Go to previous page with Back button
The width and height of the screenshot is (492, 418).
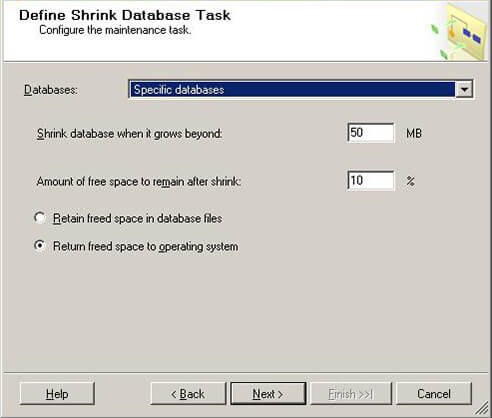pos(188,394)
